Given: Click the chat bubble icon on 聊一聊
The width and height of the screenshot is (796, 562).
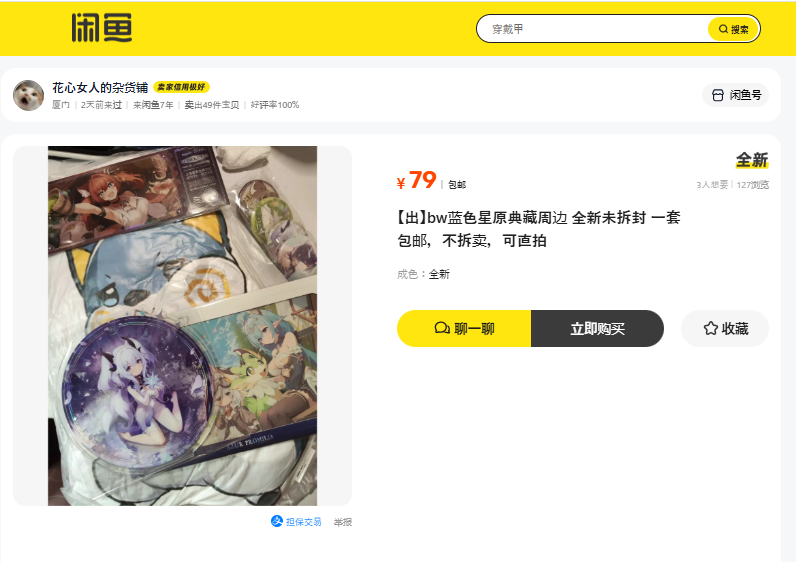Looking at the screenshot, I should [442, 328].
